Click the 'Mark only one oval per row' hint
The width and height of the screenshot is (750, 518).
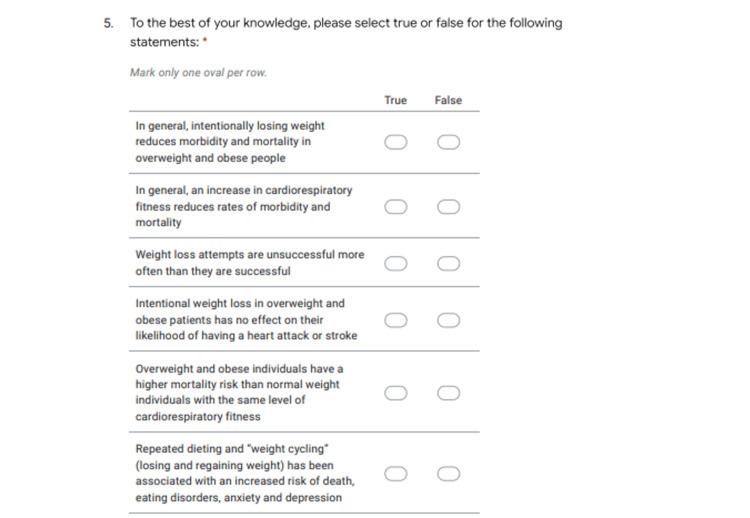(x=198, y=73)
